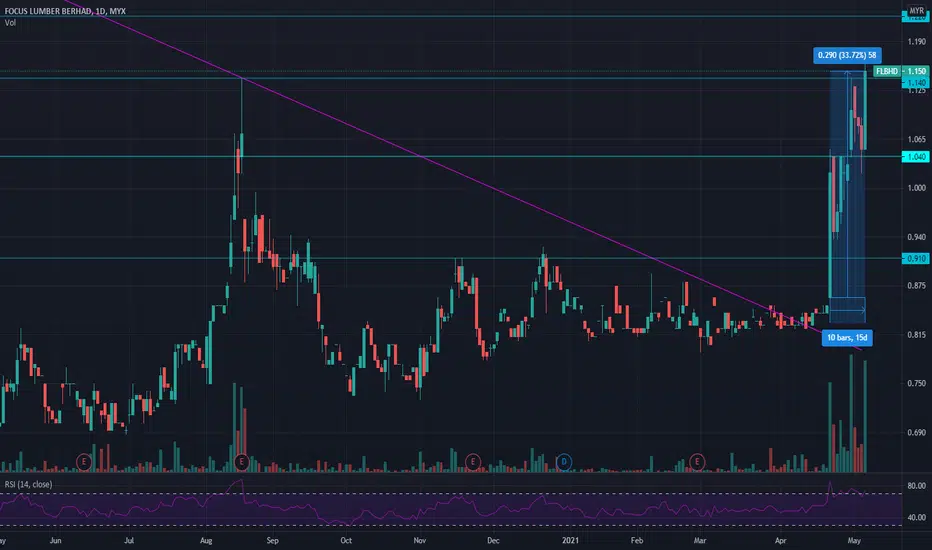The image size is (932, 550).
Task: Select the 0.290 (33.72%) 58 measurement label
Action: point(847,55)
